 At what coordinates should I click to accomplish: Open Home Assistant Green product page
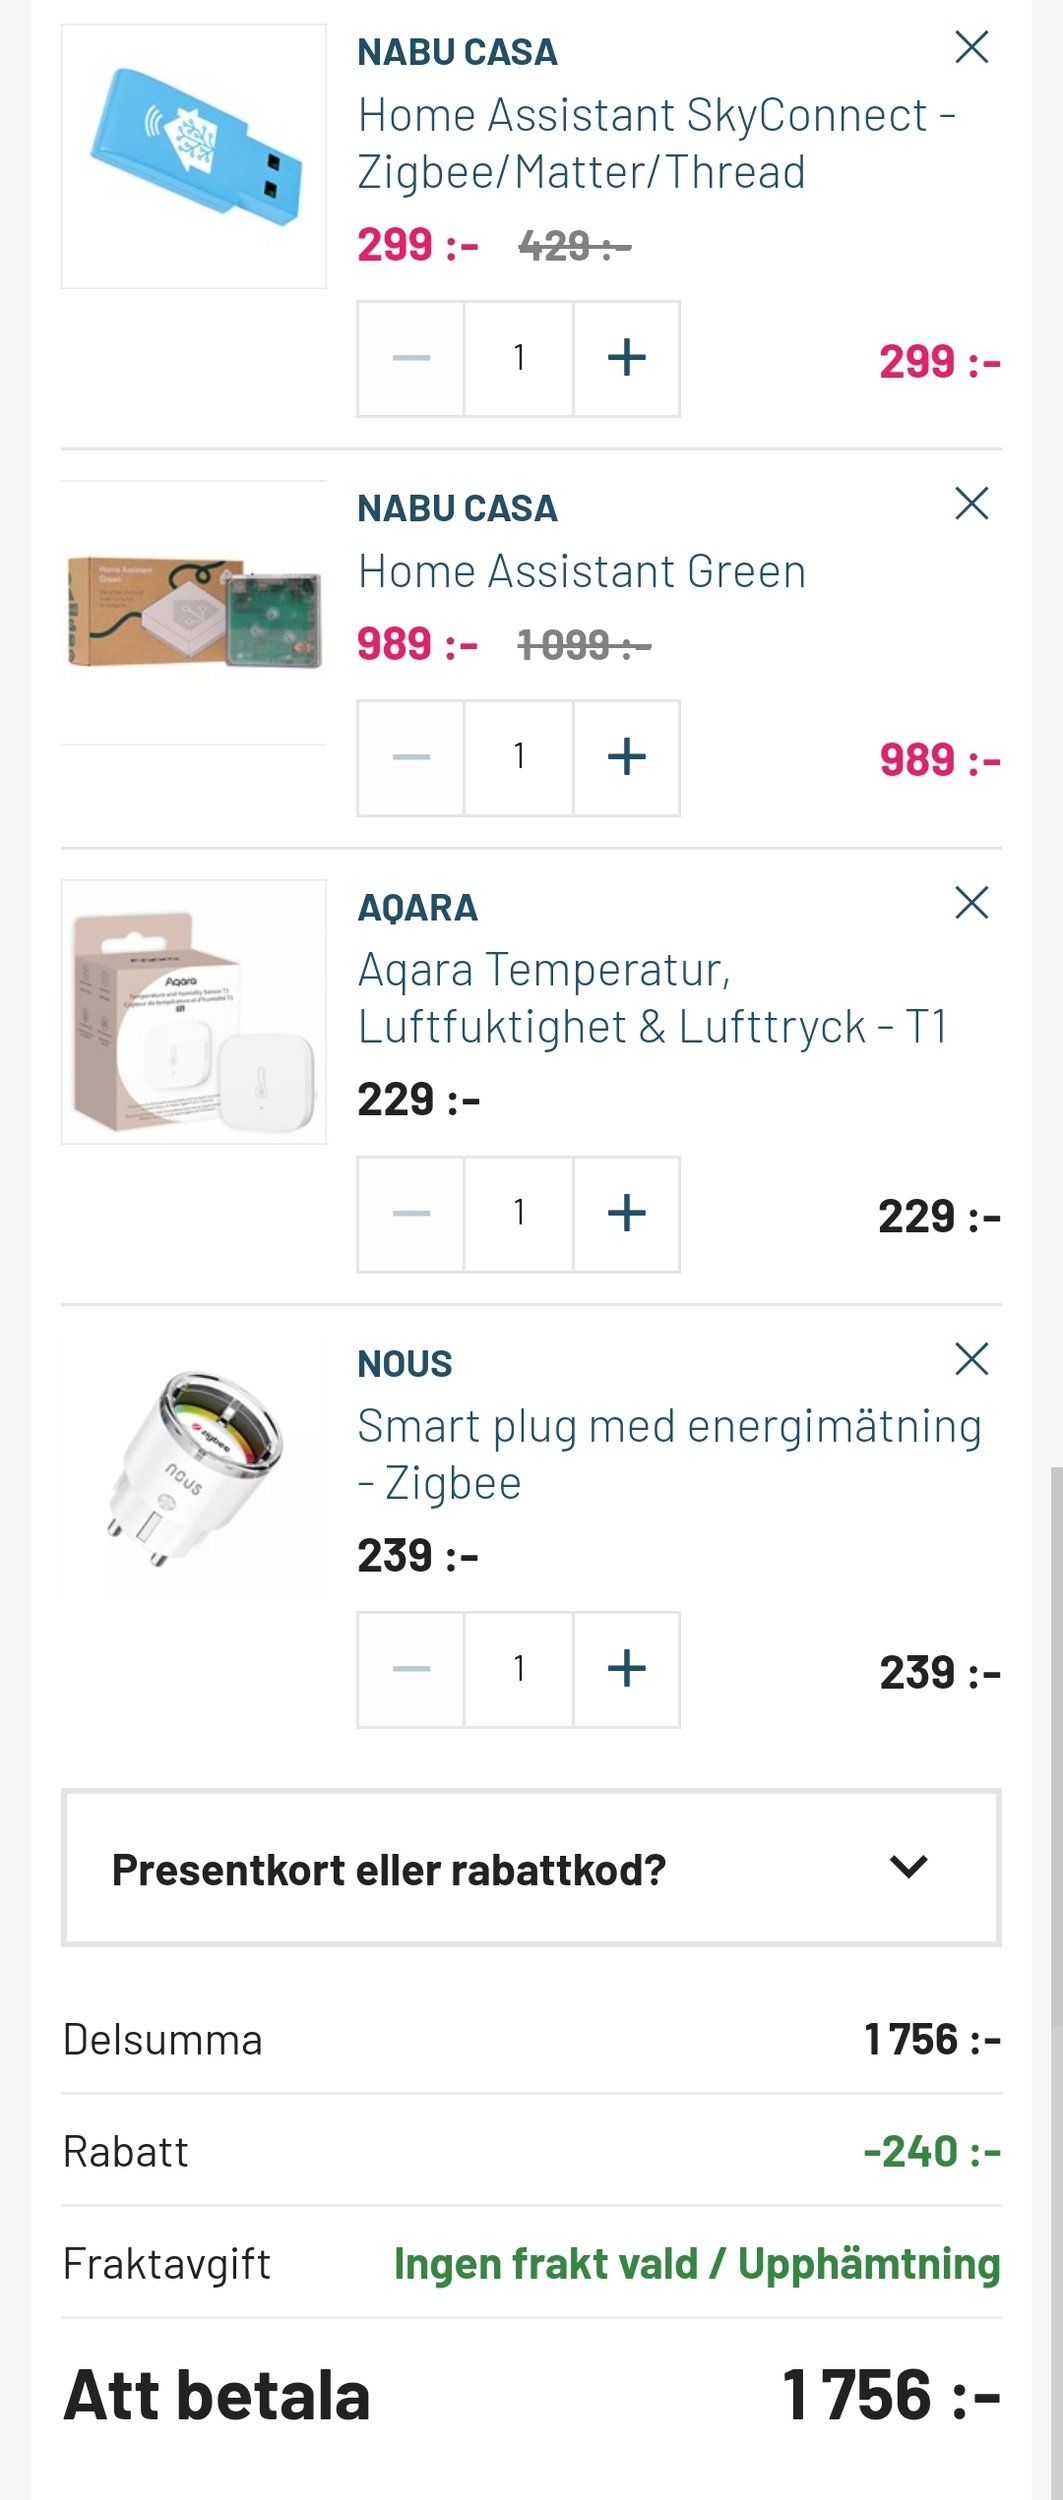pyautogui.click(x=581, y=572)
